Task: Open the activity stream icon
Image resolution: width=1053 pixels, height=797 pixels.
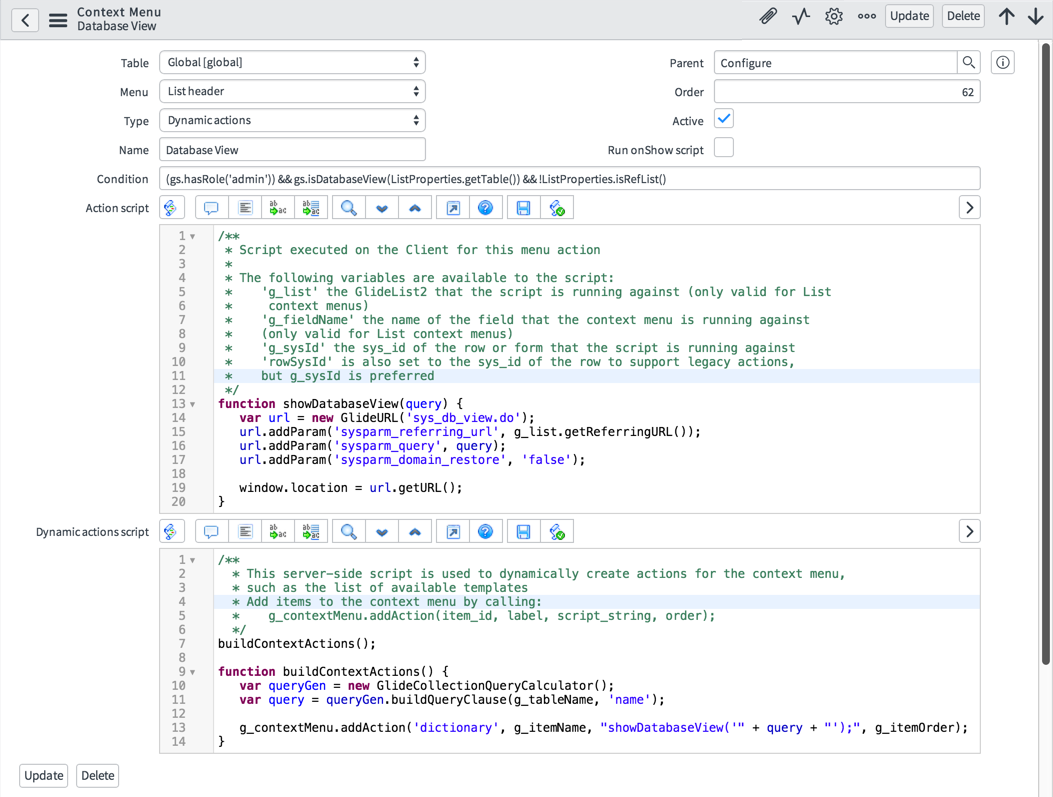Action: tap(800, 16)
